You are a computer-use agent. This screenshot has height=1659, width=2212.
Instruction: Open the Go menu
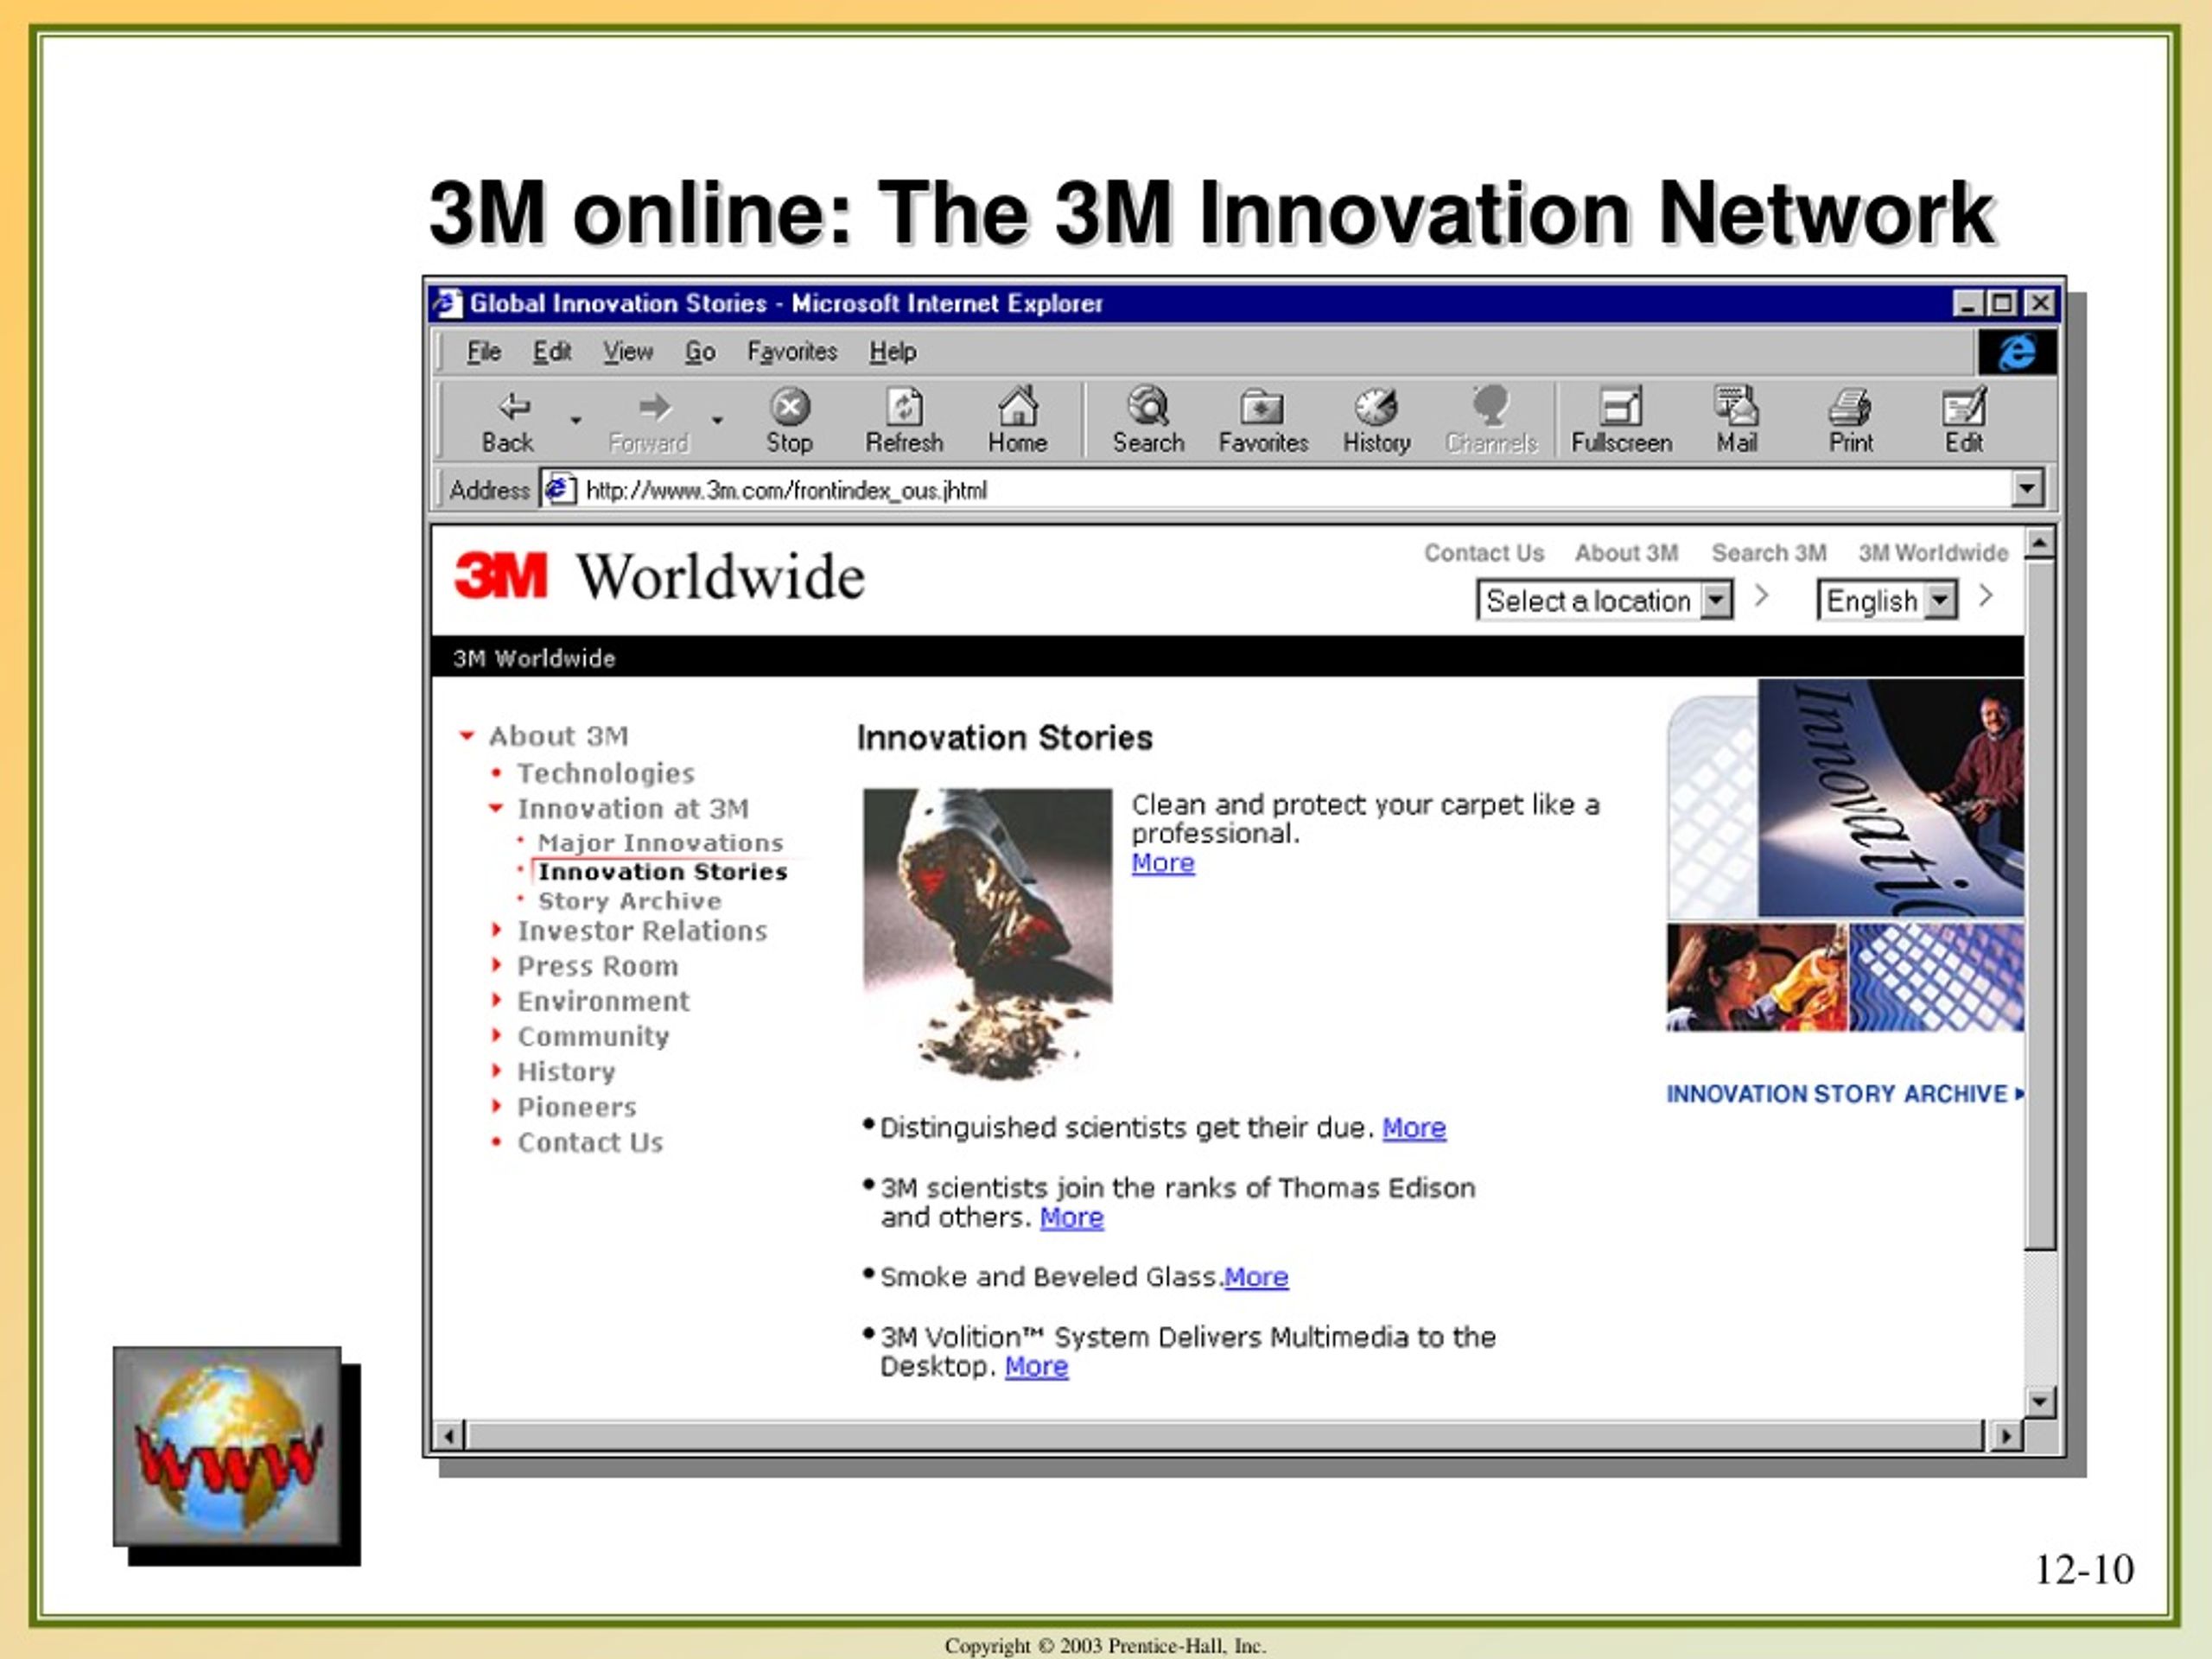(x=700, y=352)
